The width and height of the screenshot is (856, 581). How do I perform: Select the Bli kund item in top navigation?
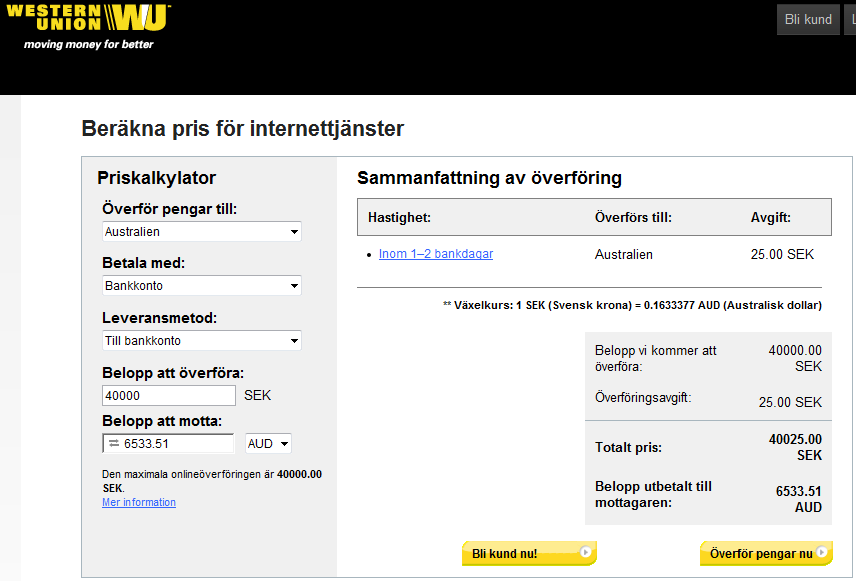808,20
